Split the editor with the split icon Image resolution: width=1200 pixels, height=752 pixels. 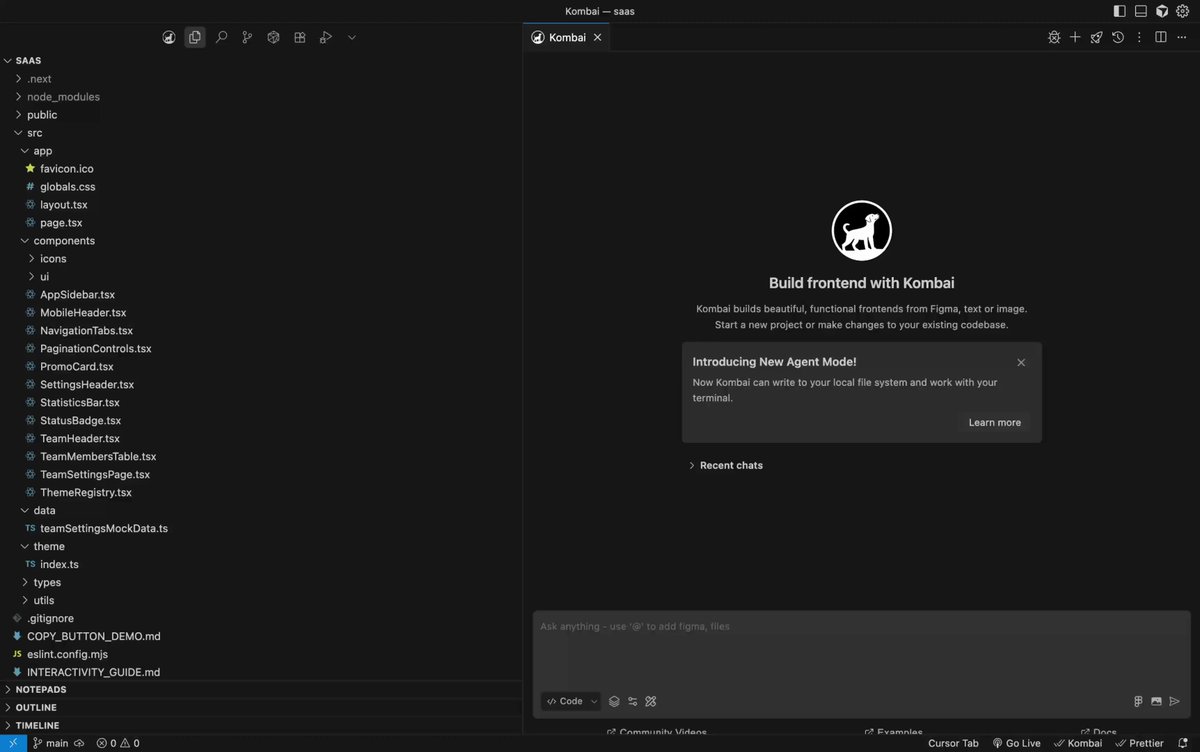(1161, 37)
